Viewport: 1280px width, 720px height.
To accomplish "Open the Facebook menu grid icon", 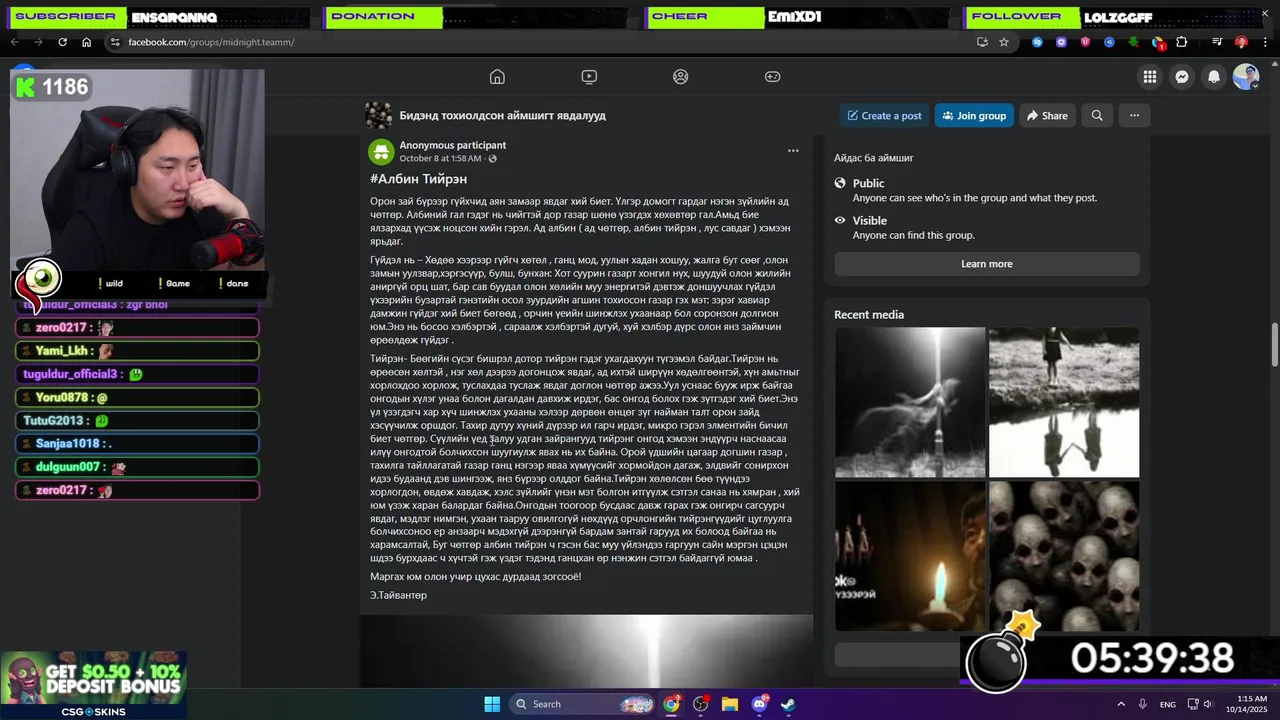I will coord(1150,77).
